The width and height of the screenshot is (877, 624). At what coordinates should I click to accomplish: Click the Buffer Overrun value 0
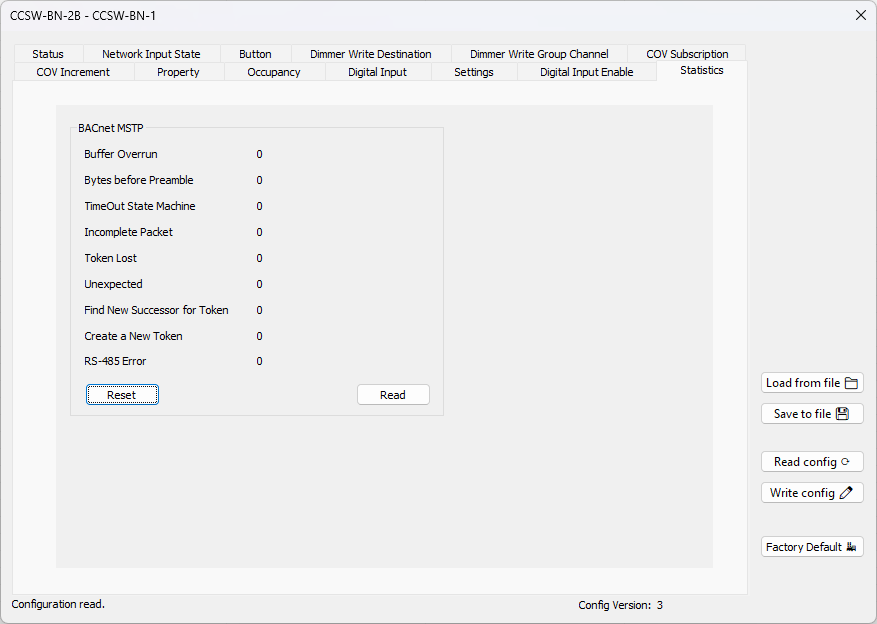click(260, 154)
